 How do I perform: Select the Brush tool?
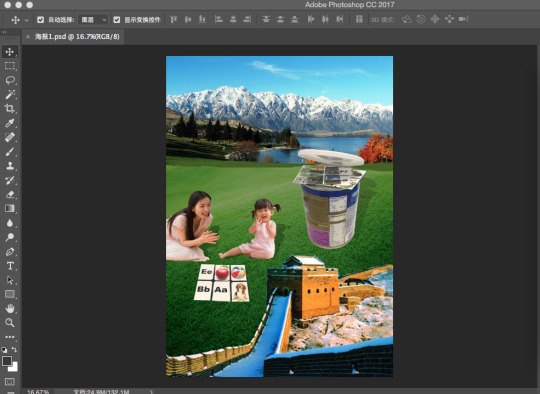pyautogui.click(x=10, y=152)
